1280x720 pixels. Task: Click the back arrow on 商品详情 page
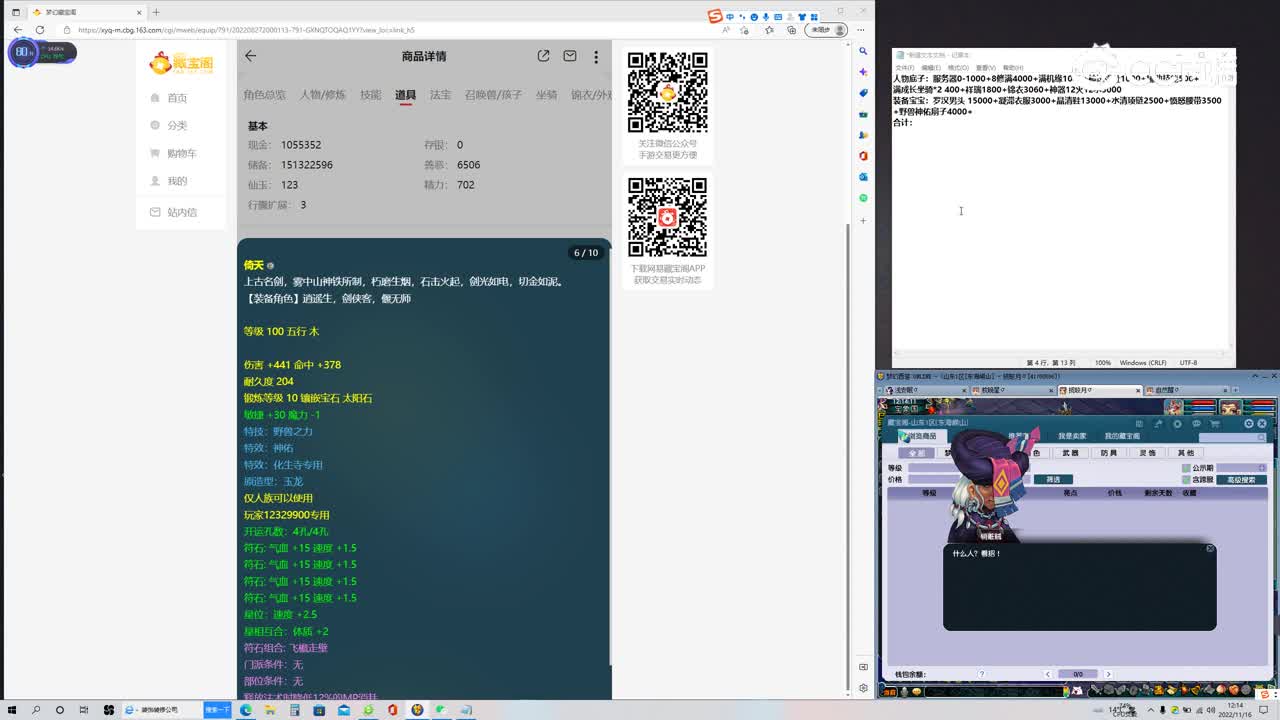point(250,57)
